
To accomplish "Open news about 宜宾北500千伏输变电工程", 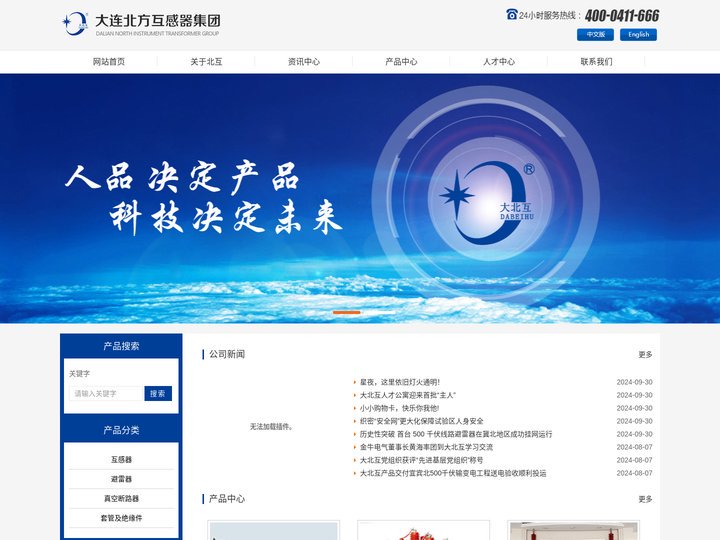I will [453, 473].
